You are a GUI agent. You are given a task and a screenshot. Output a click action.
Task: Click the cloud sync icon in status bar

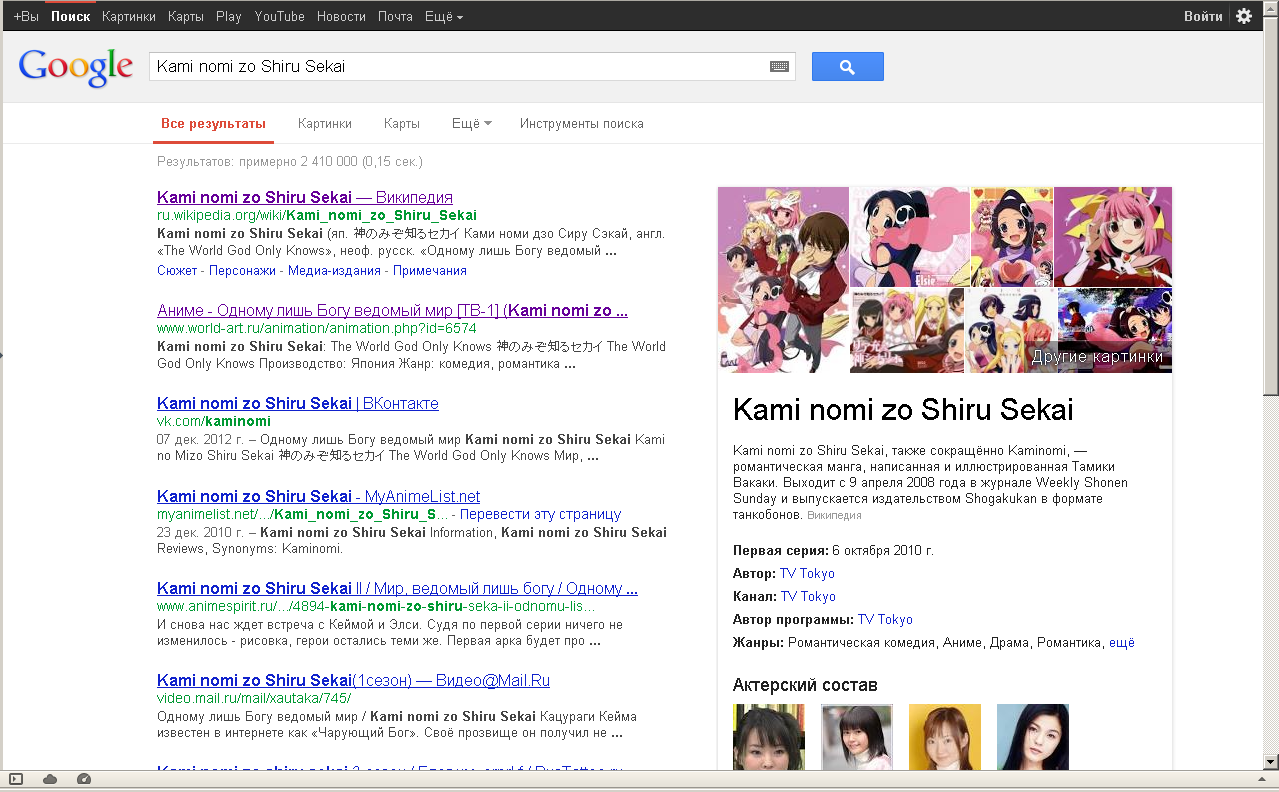pos(50,779)
